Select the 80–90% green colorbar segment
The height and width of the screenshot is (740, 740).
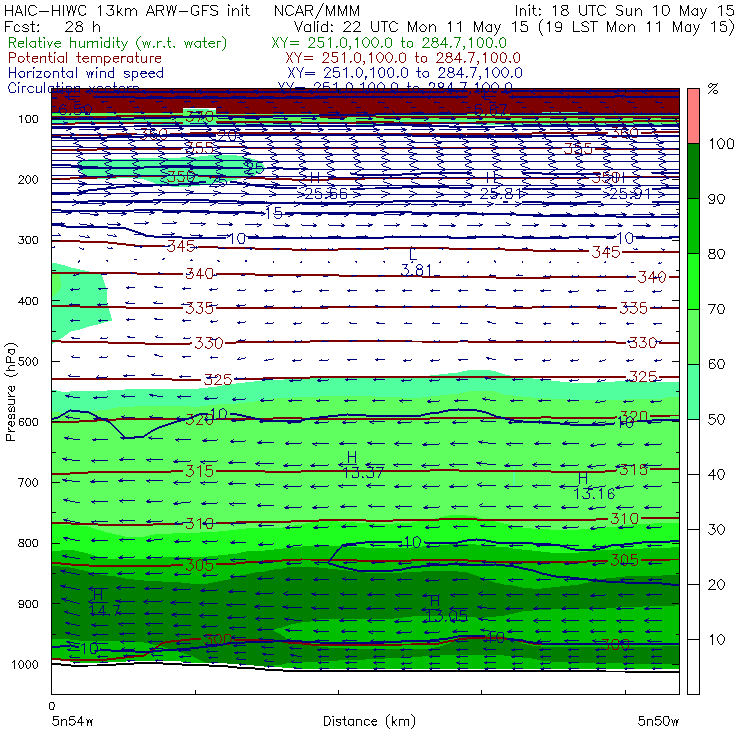[x=693, y=226]
